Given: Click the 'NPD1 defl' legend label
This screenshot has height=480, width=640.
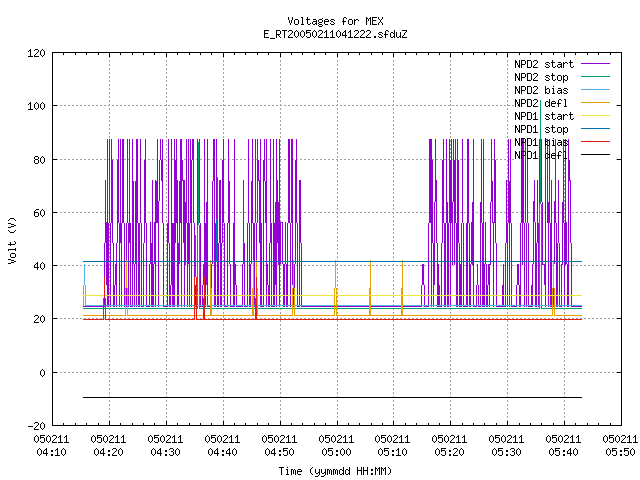Looking at the screenshot, I should (541, 156).
